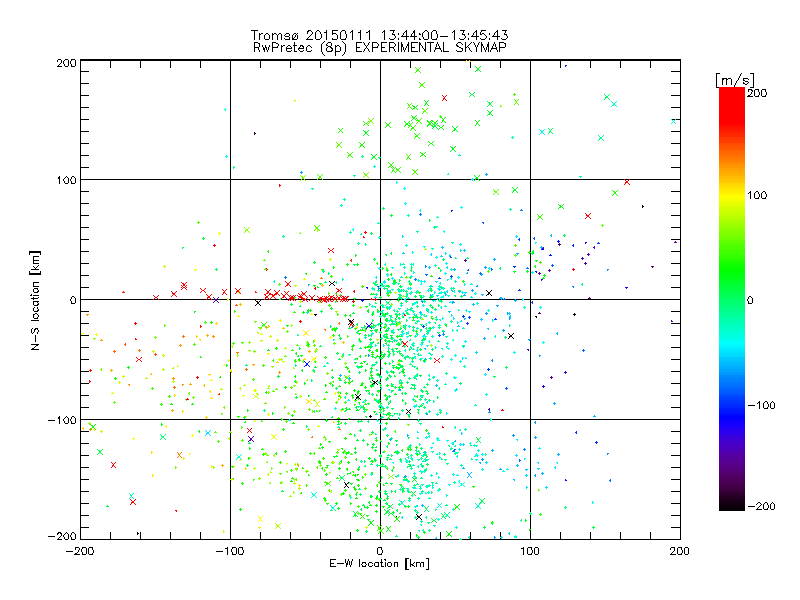Click the 200 label atop the colorbar
Screen dimensions: 800x600
pyautogui.click(x=757, y=93)
